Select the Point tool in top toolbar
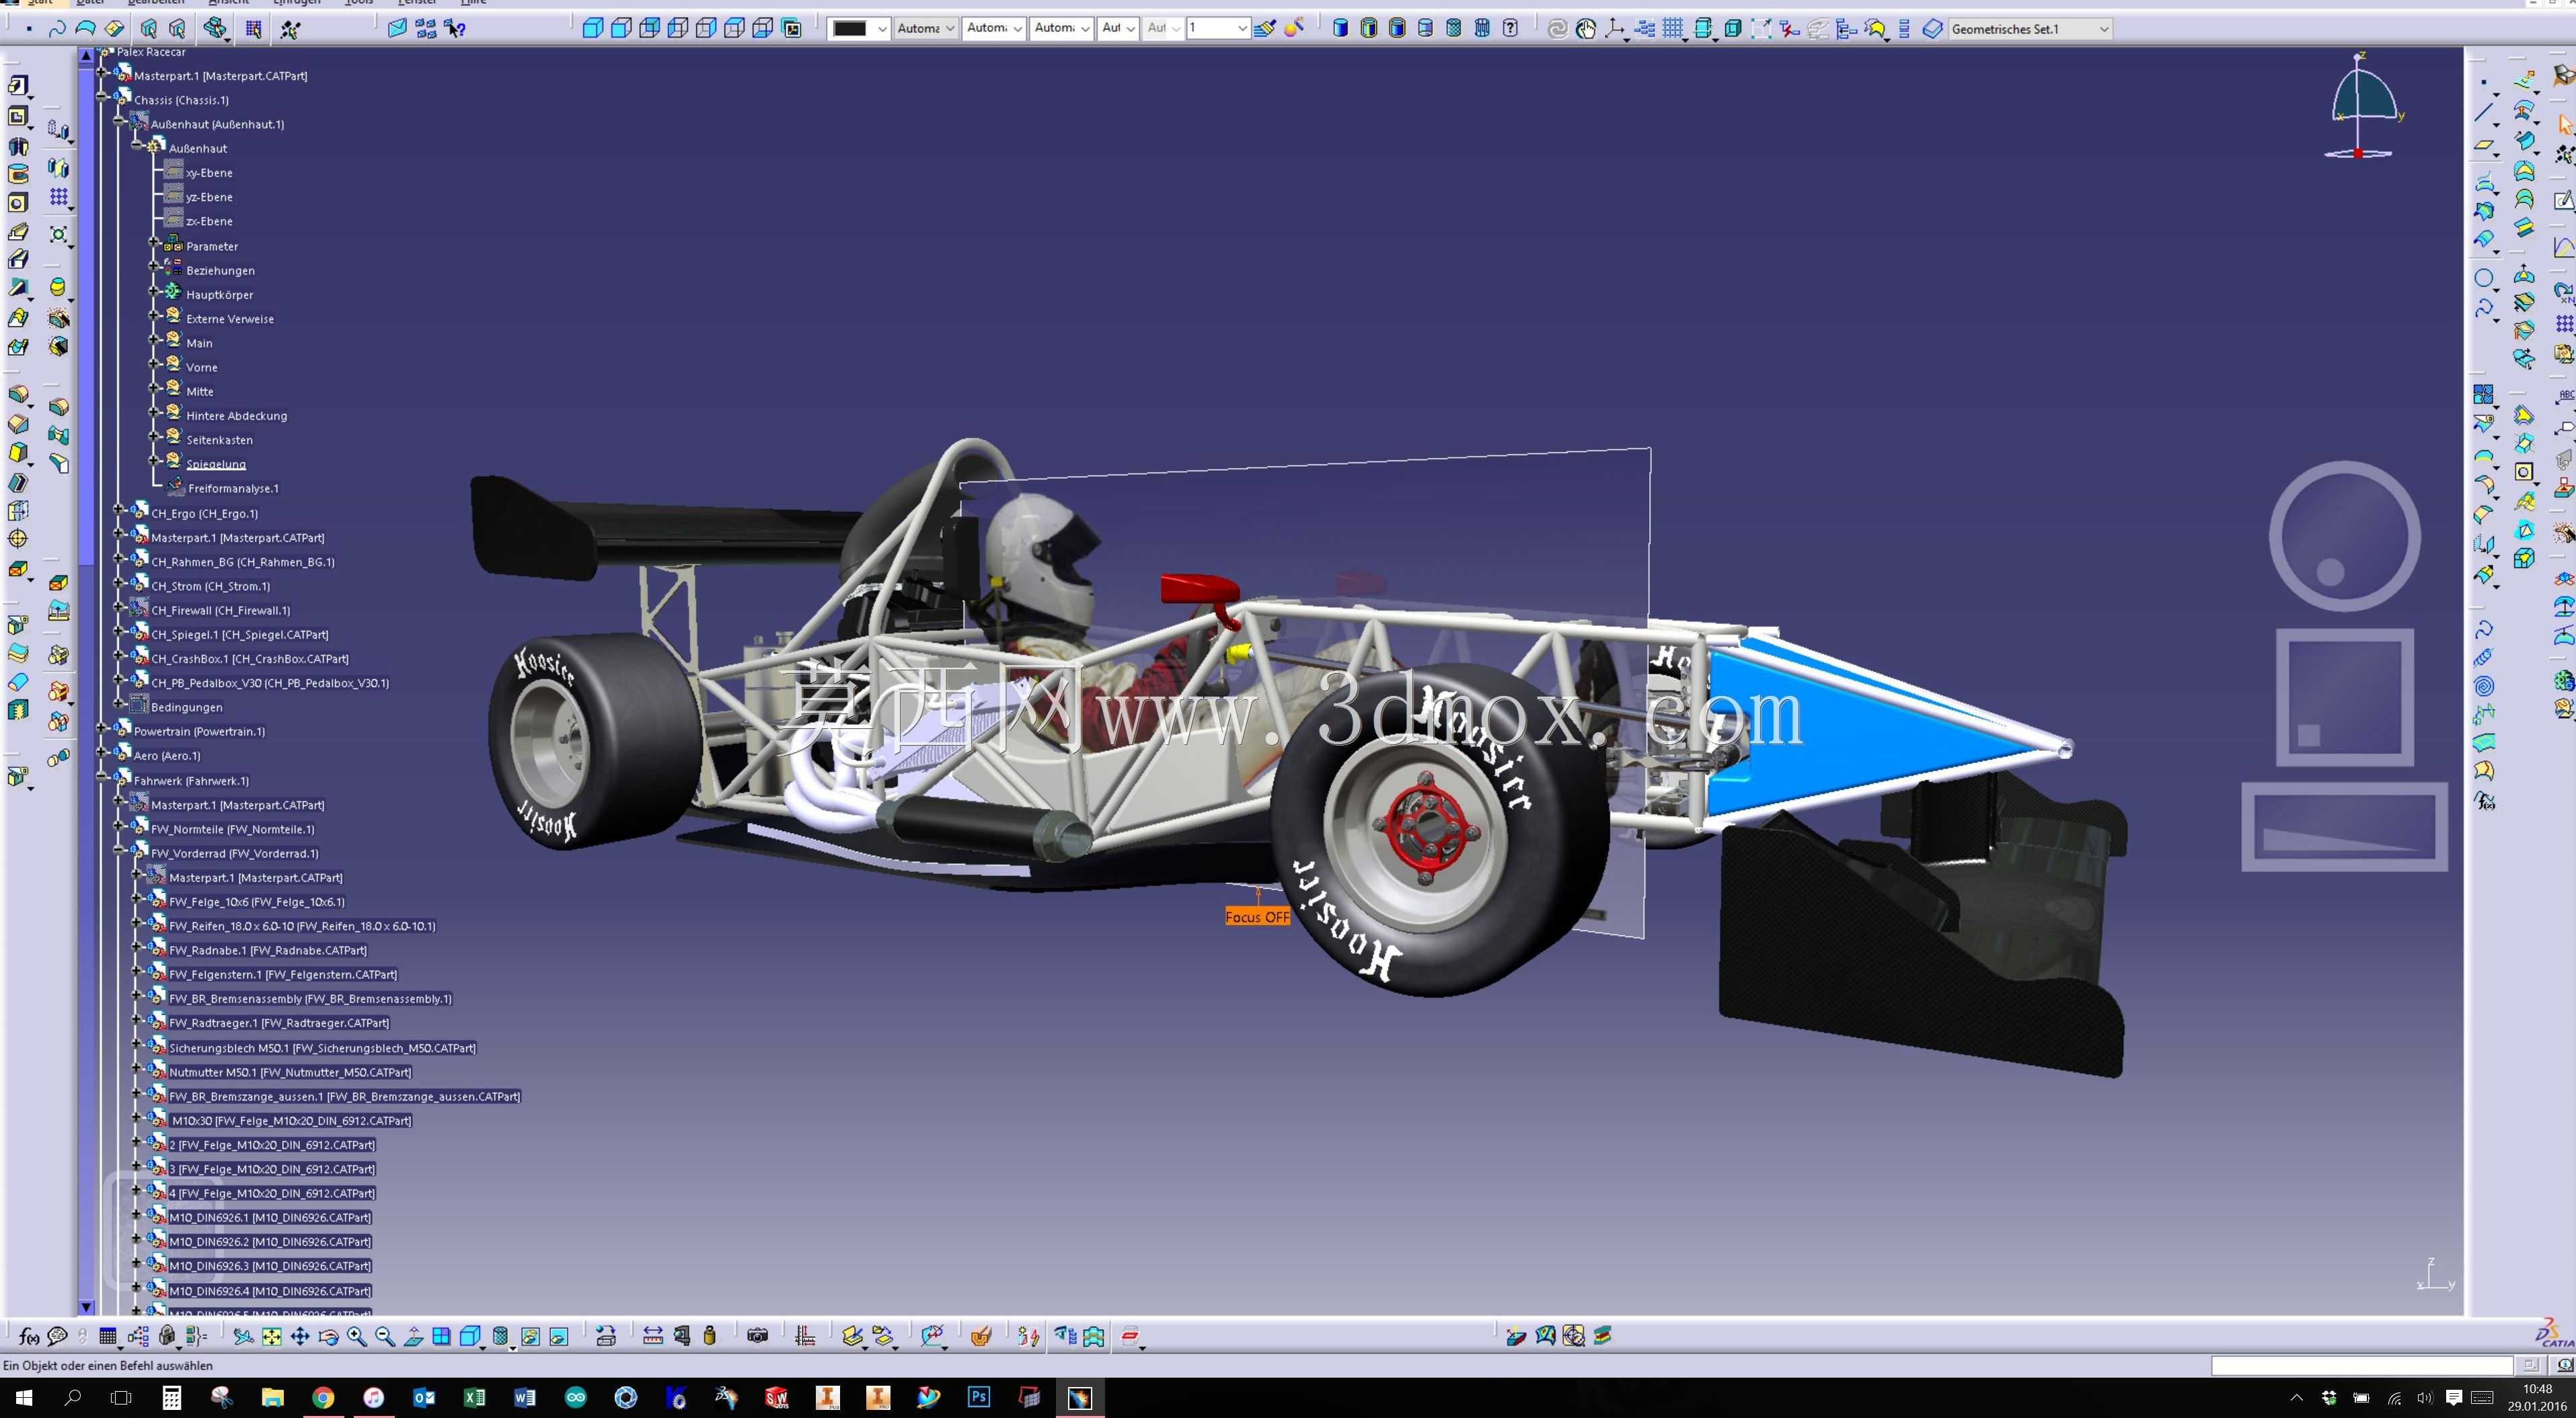 pos(29,29)
